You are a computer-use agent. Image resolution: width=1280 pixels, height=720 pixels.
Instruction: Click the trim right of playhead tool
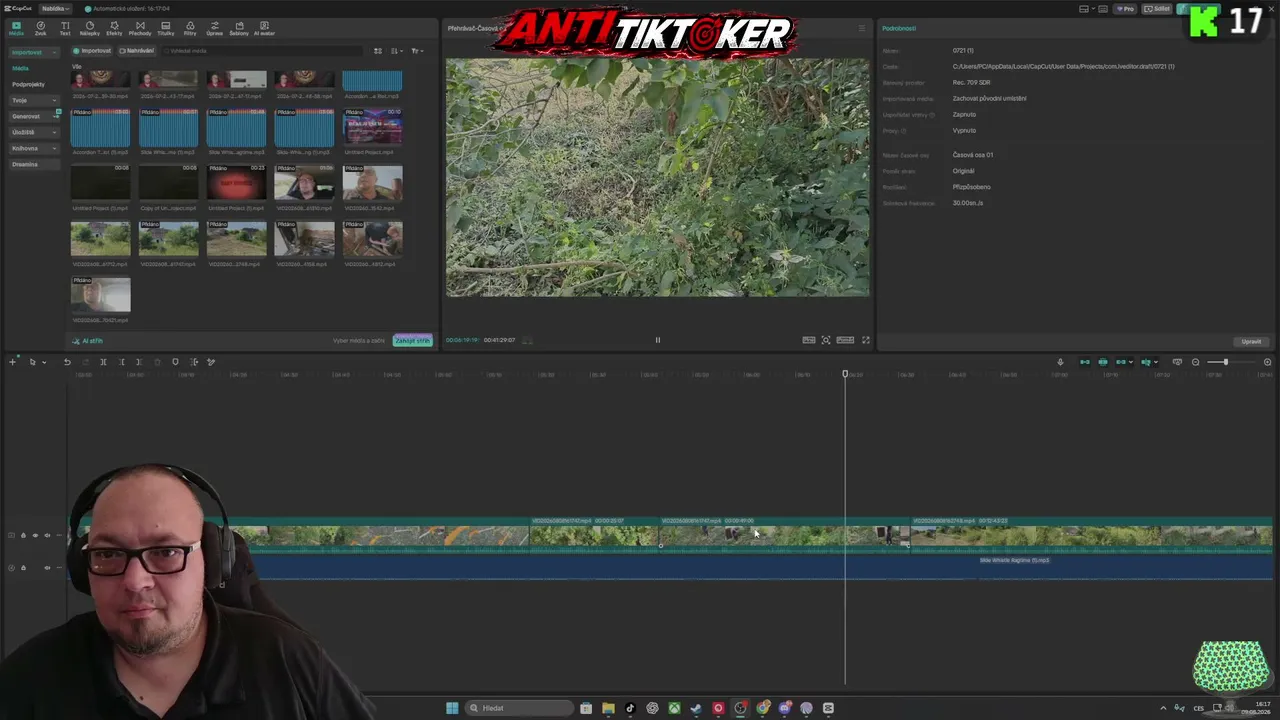[x=139, y=362]
